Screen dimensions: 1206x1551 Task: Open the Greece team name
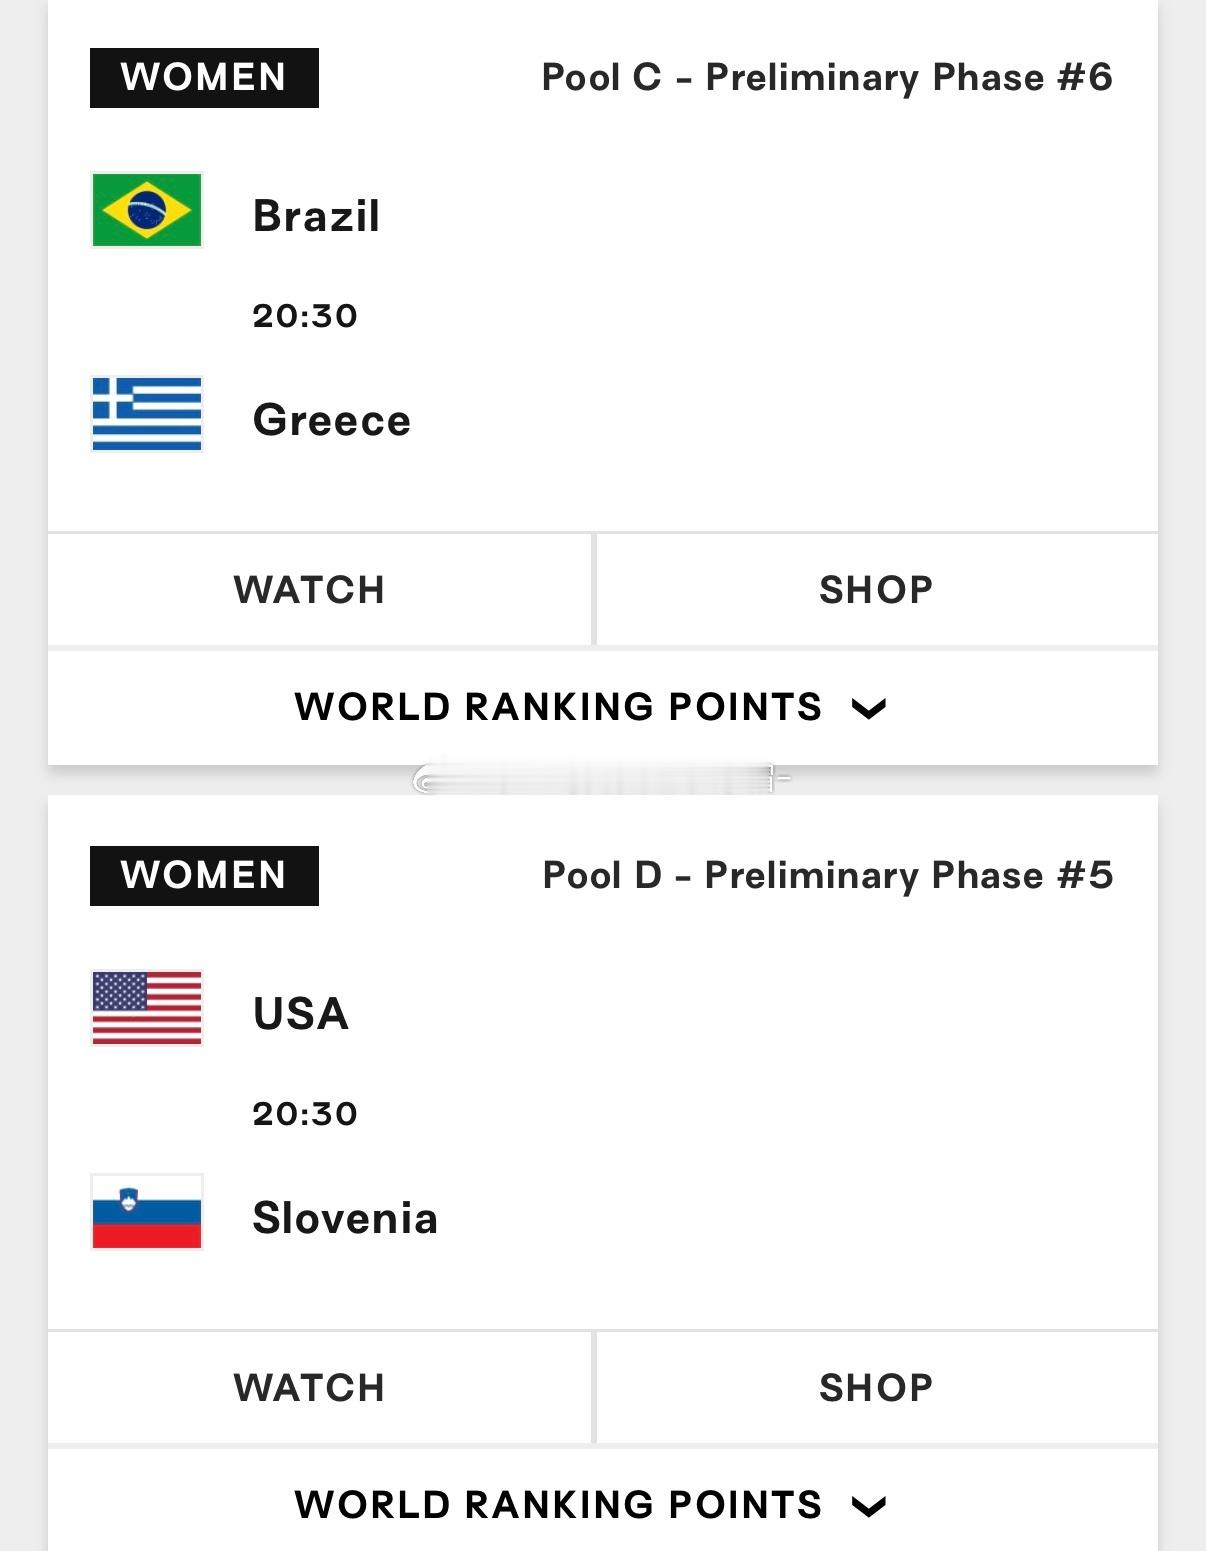332,420
